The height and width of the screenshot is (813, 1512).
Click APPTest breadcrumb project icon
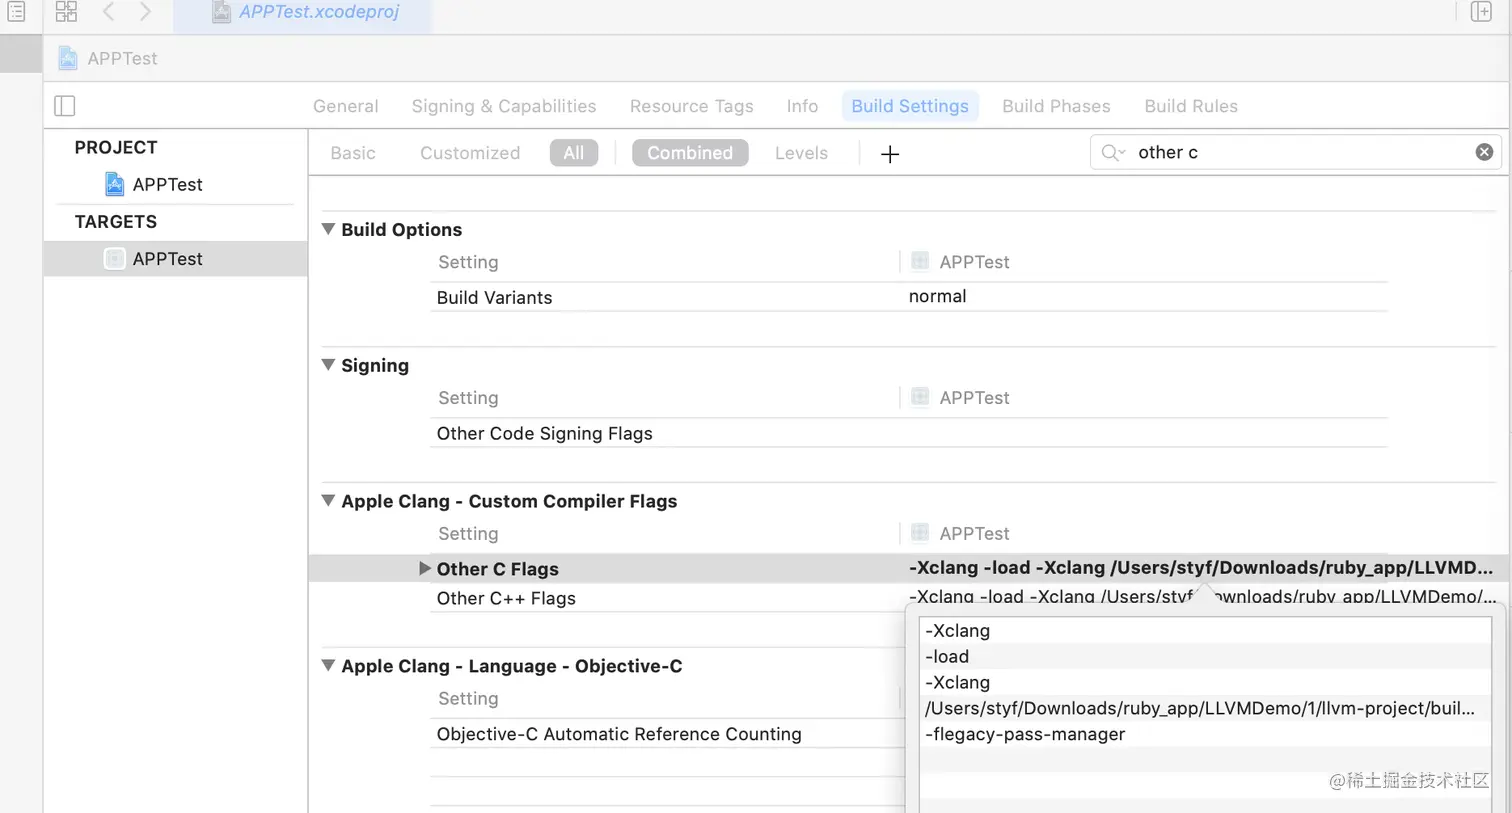68,58
